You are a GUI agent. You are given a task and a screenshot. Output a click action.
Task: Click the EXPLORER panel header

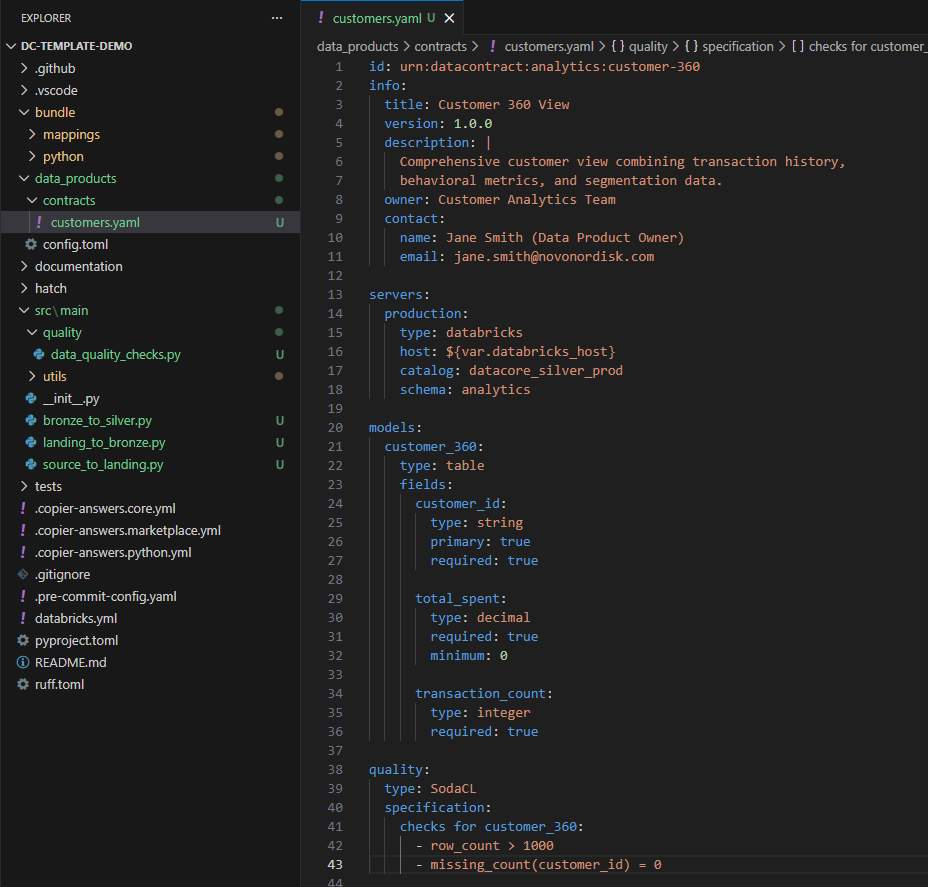tap(46, 18)
